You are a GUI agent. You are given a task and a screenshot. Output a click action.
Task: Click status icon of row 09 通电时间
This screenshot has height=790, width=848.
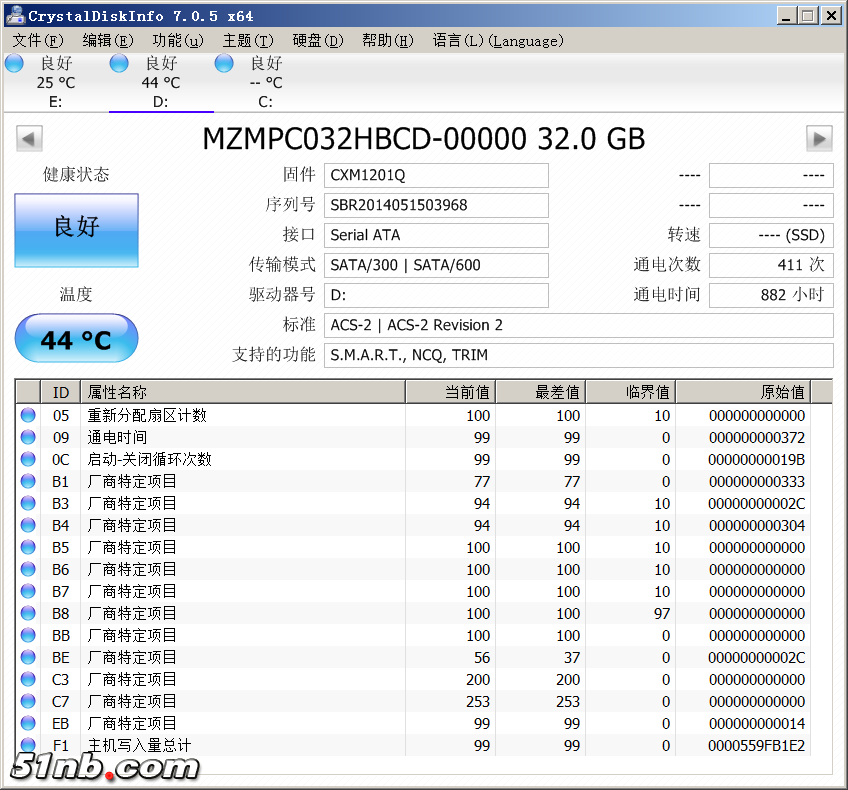[x=28, y=437]
